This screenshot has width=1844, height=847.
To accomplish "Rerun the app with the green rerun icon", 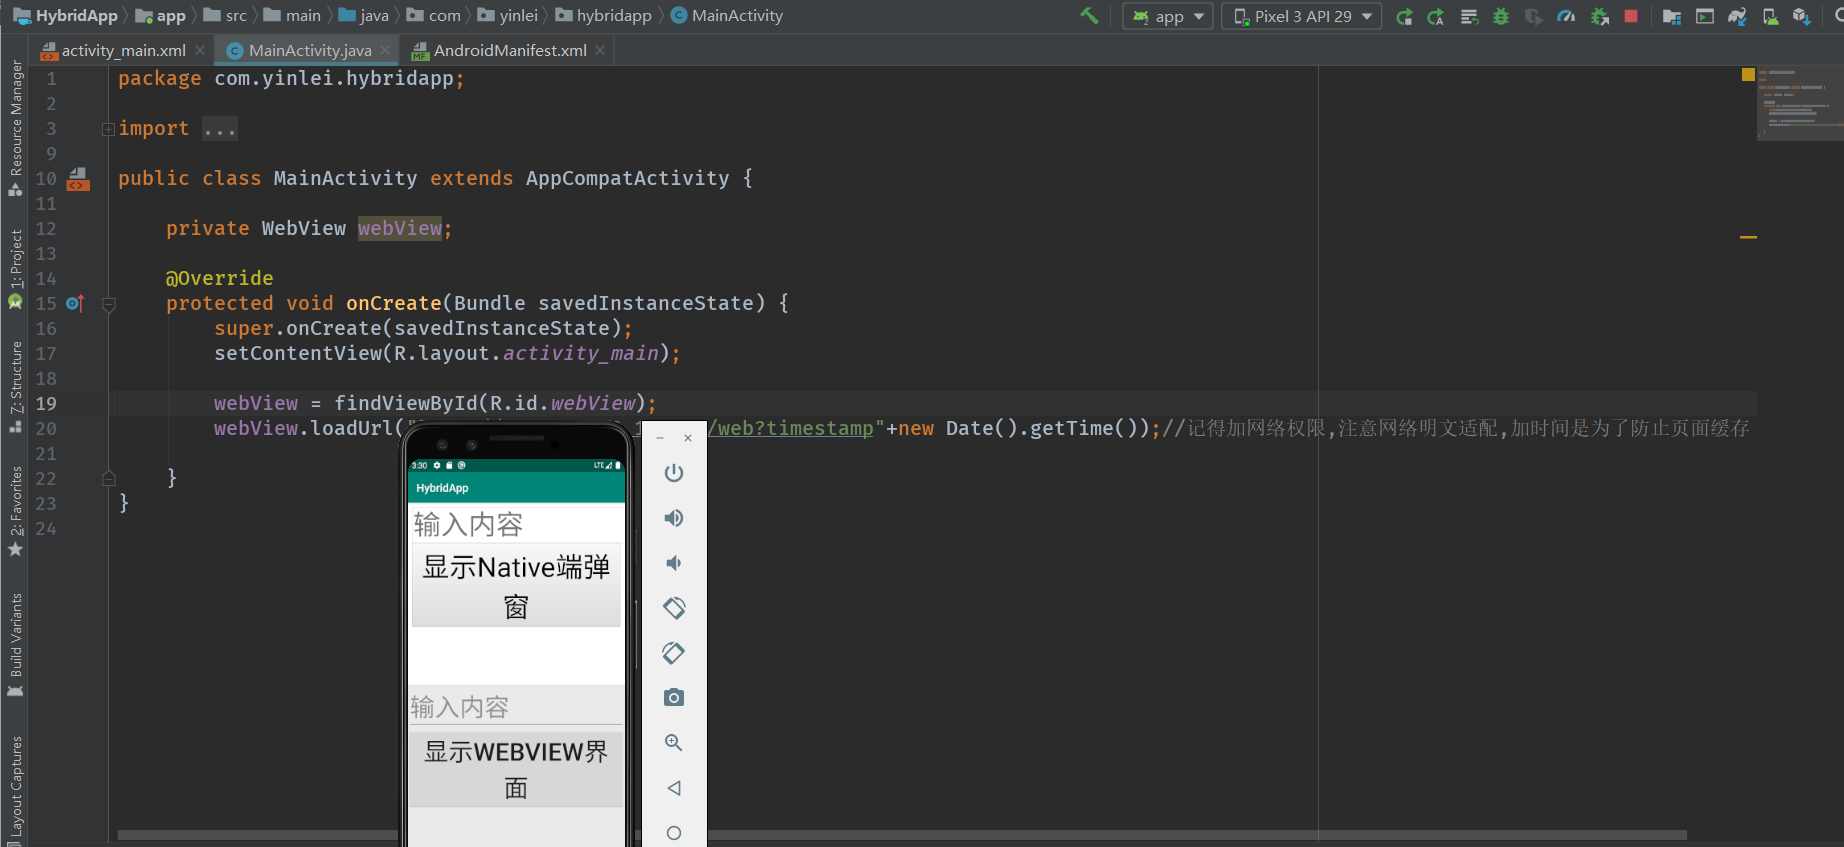I will coord(1405,16).
